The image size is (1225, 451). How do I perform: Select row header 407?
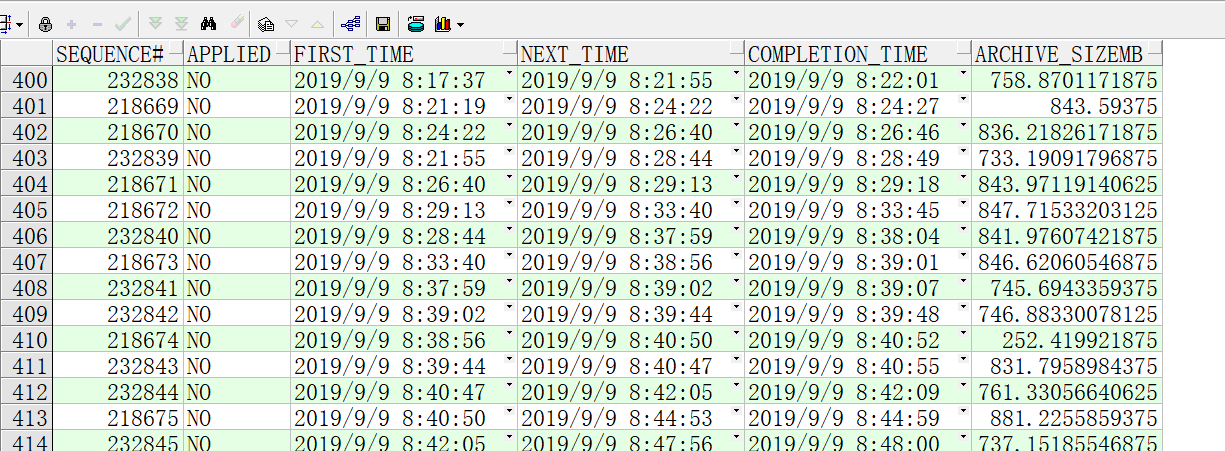pyautogui.click(x=26, y=262)
